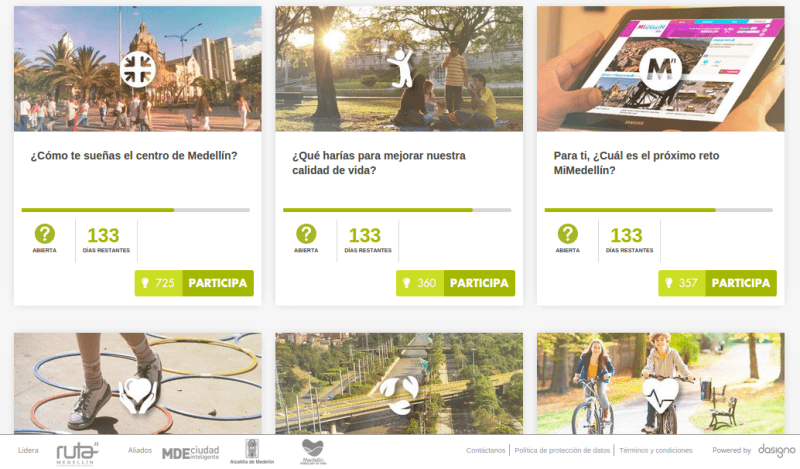Click the Abierta question mark icon in third card

[x=567, y=234]
